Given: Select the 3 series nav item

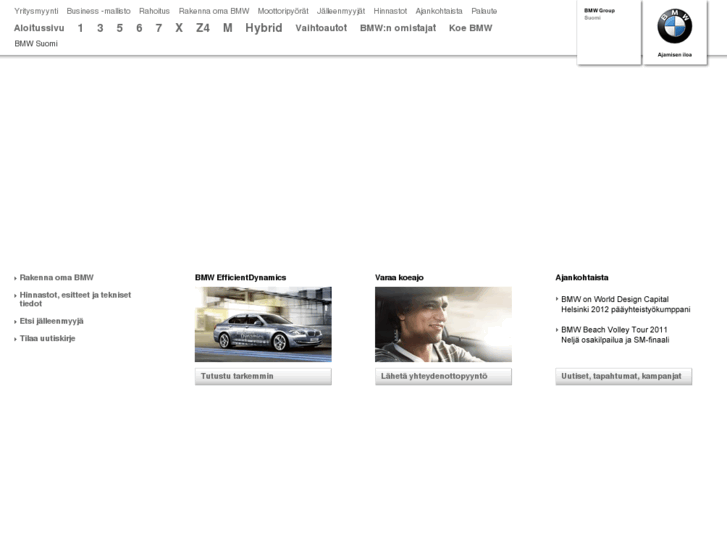Looking at the screenshot, I should (x=100, y=28).
